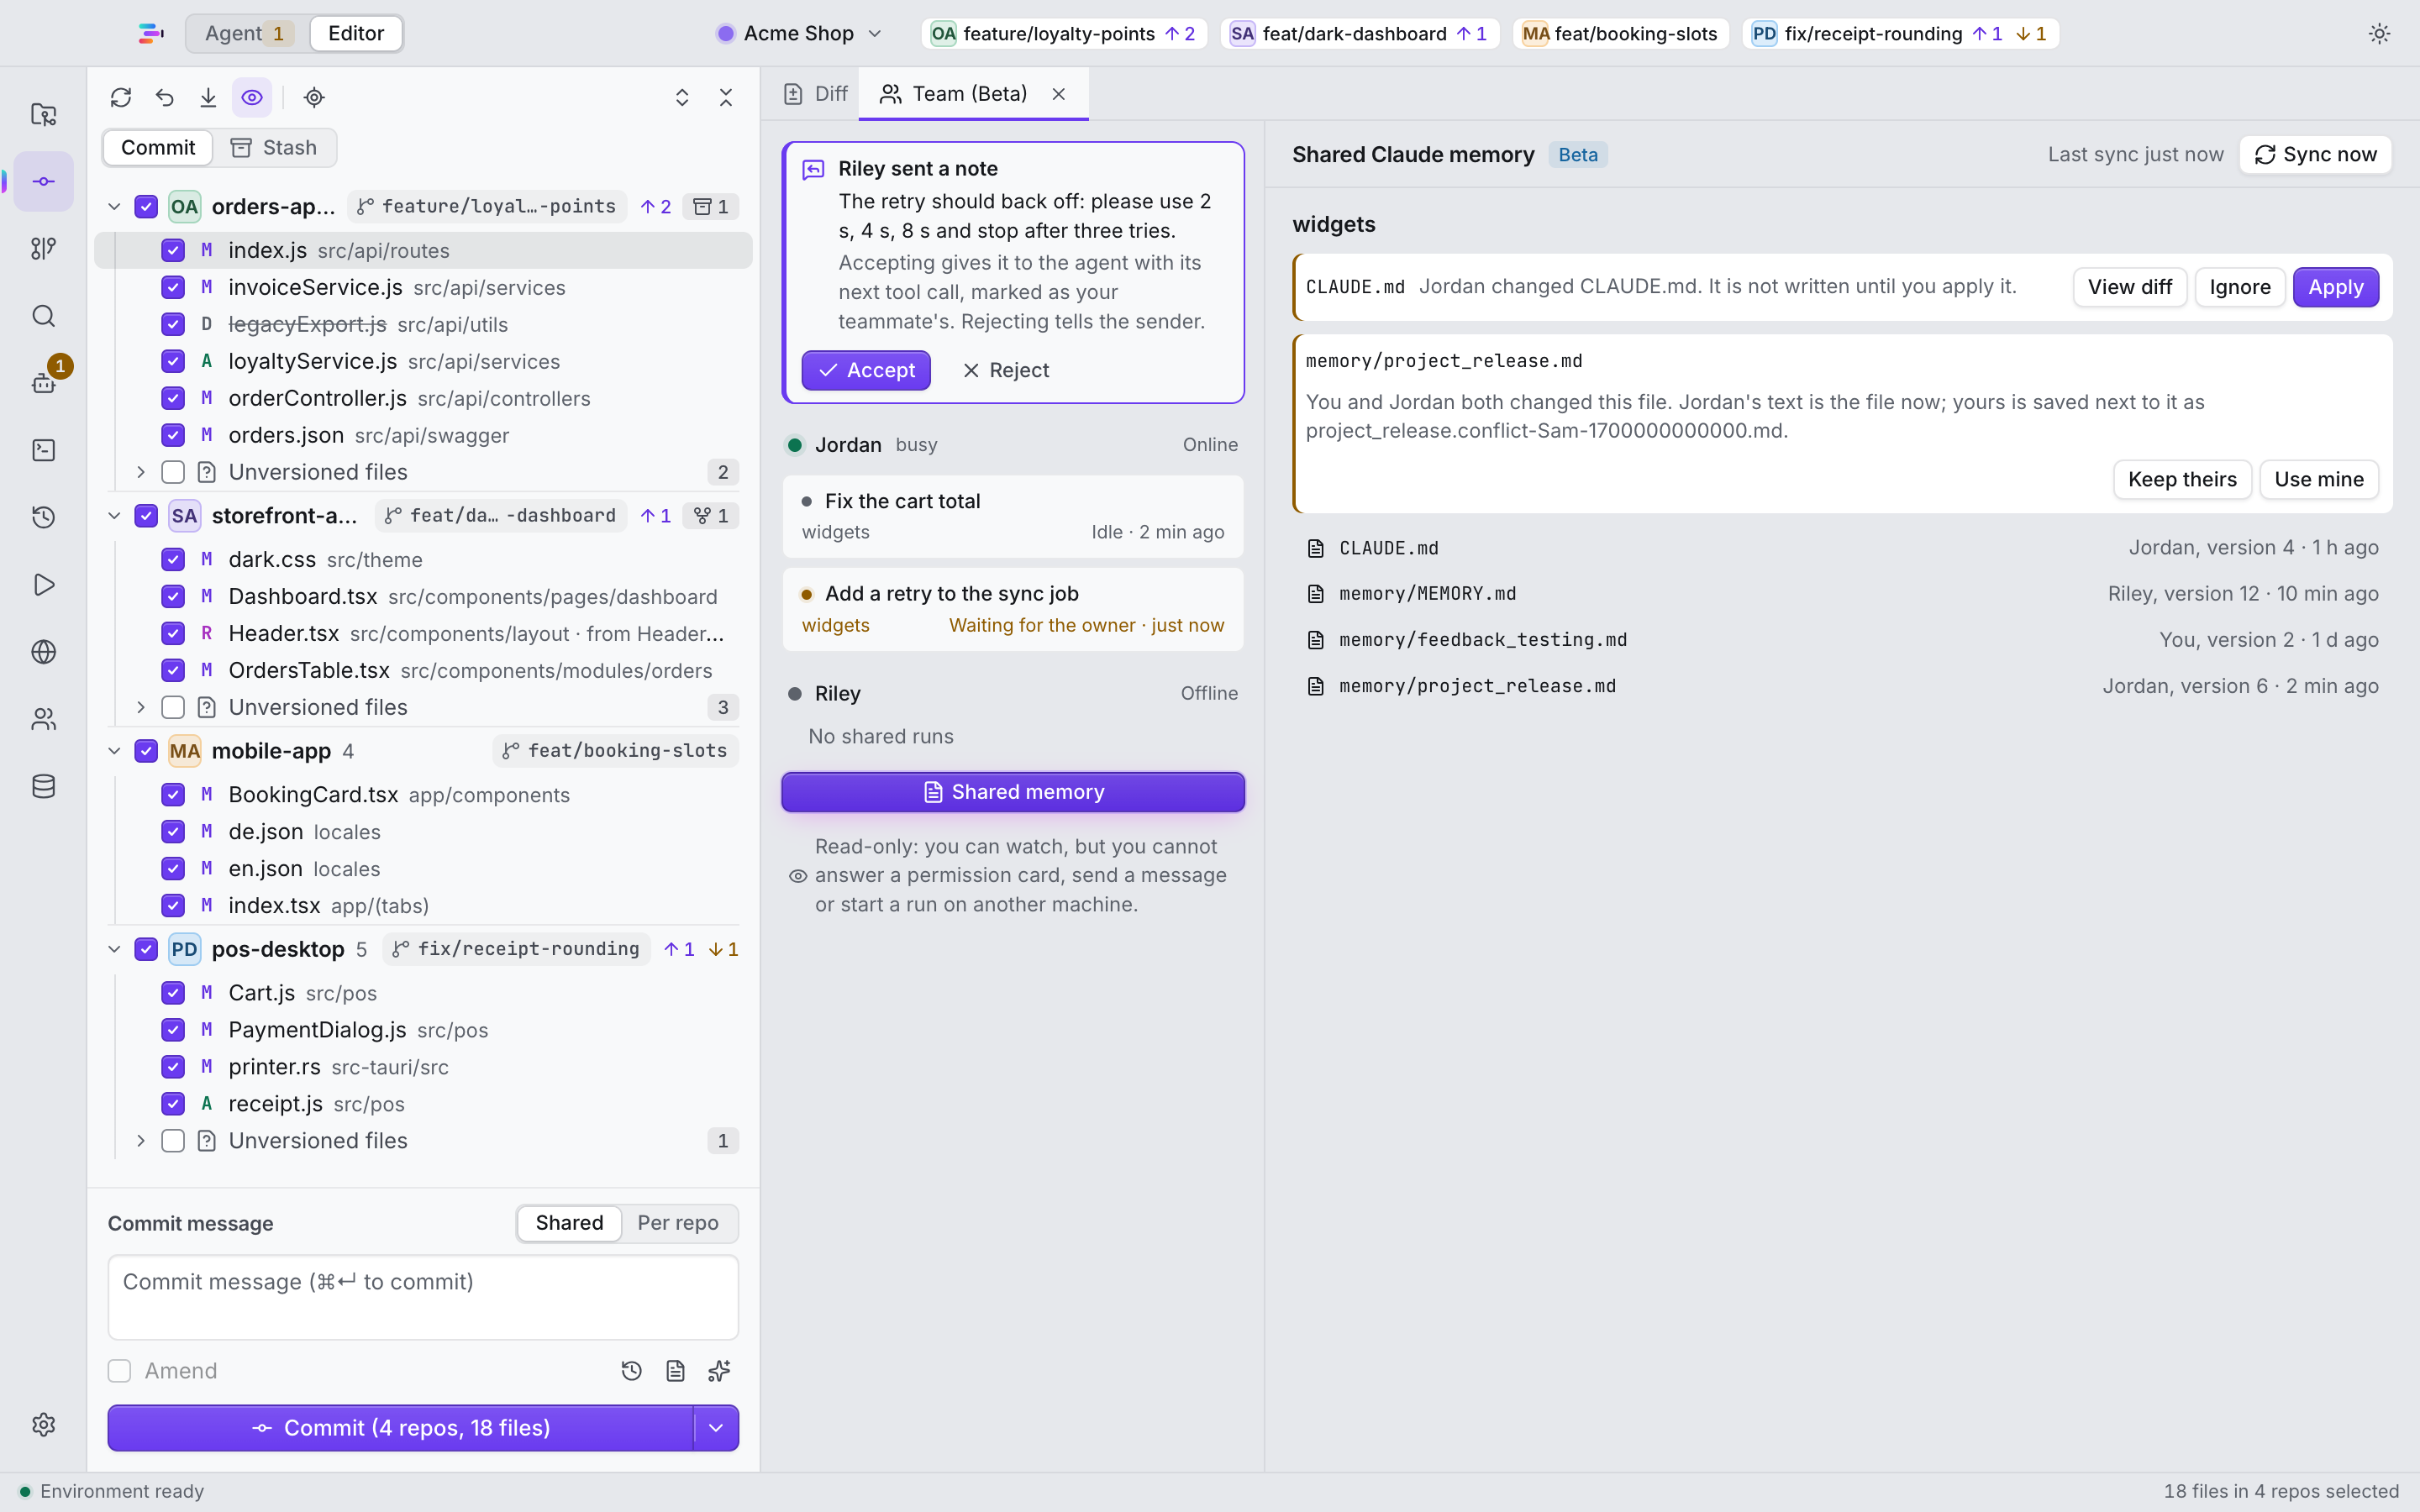The image size is (2420, 1512).
Task: Open the search icon in sidebar
Action: pyautogui.click(x=43, y=316)
